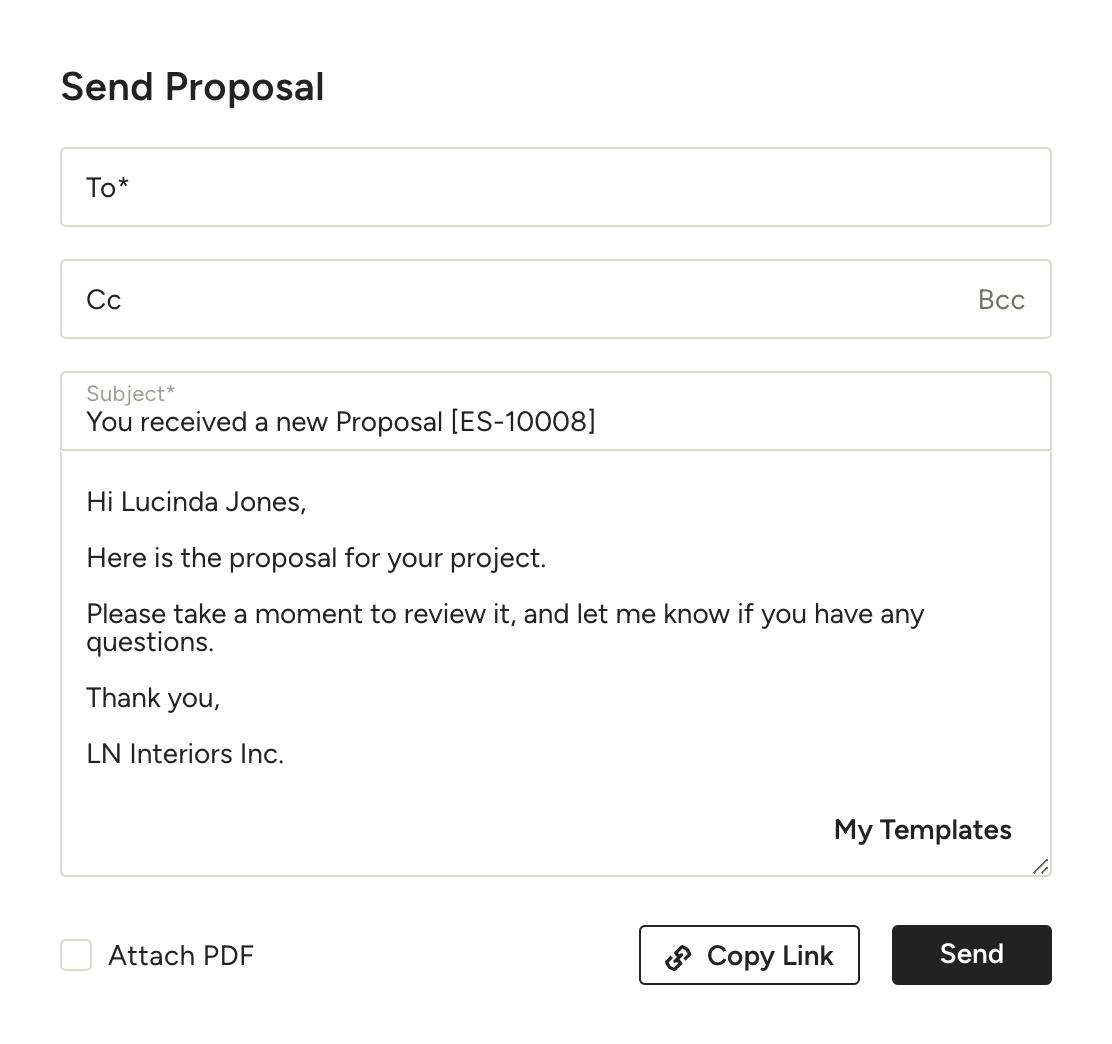Select the link glyph inside the Copy Link button

pyautogui.click(x=678, y=955)
